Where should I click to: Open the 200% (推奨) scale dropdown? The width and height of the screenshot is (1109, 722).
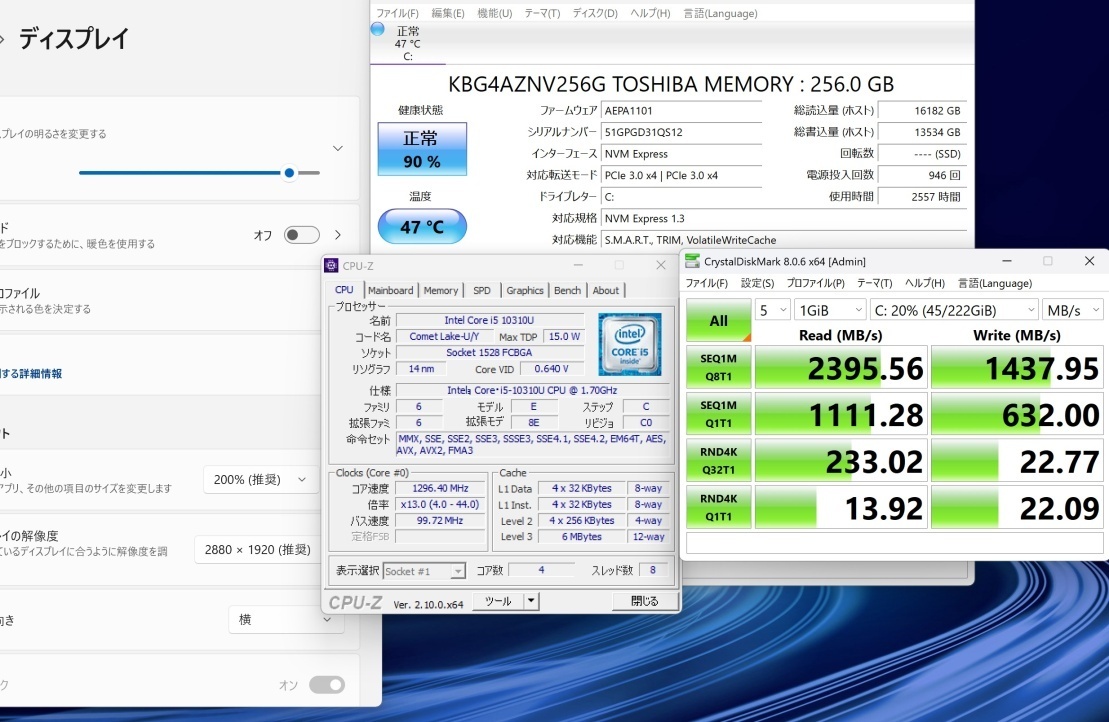(260, 479)
